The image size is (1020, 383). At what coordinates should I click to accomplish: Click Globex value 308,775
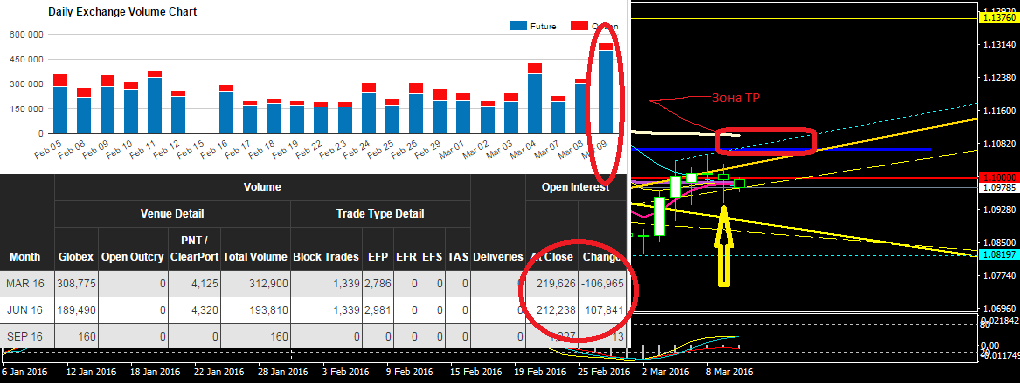point(76,284)
